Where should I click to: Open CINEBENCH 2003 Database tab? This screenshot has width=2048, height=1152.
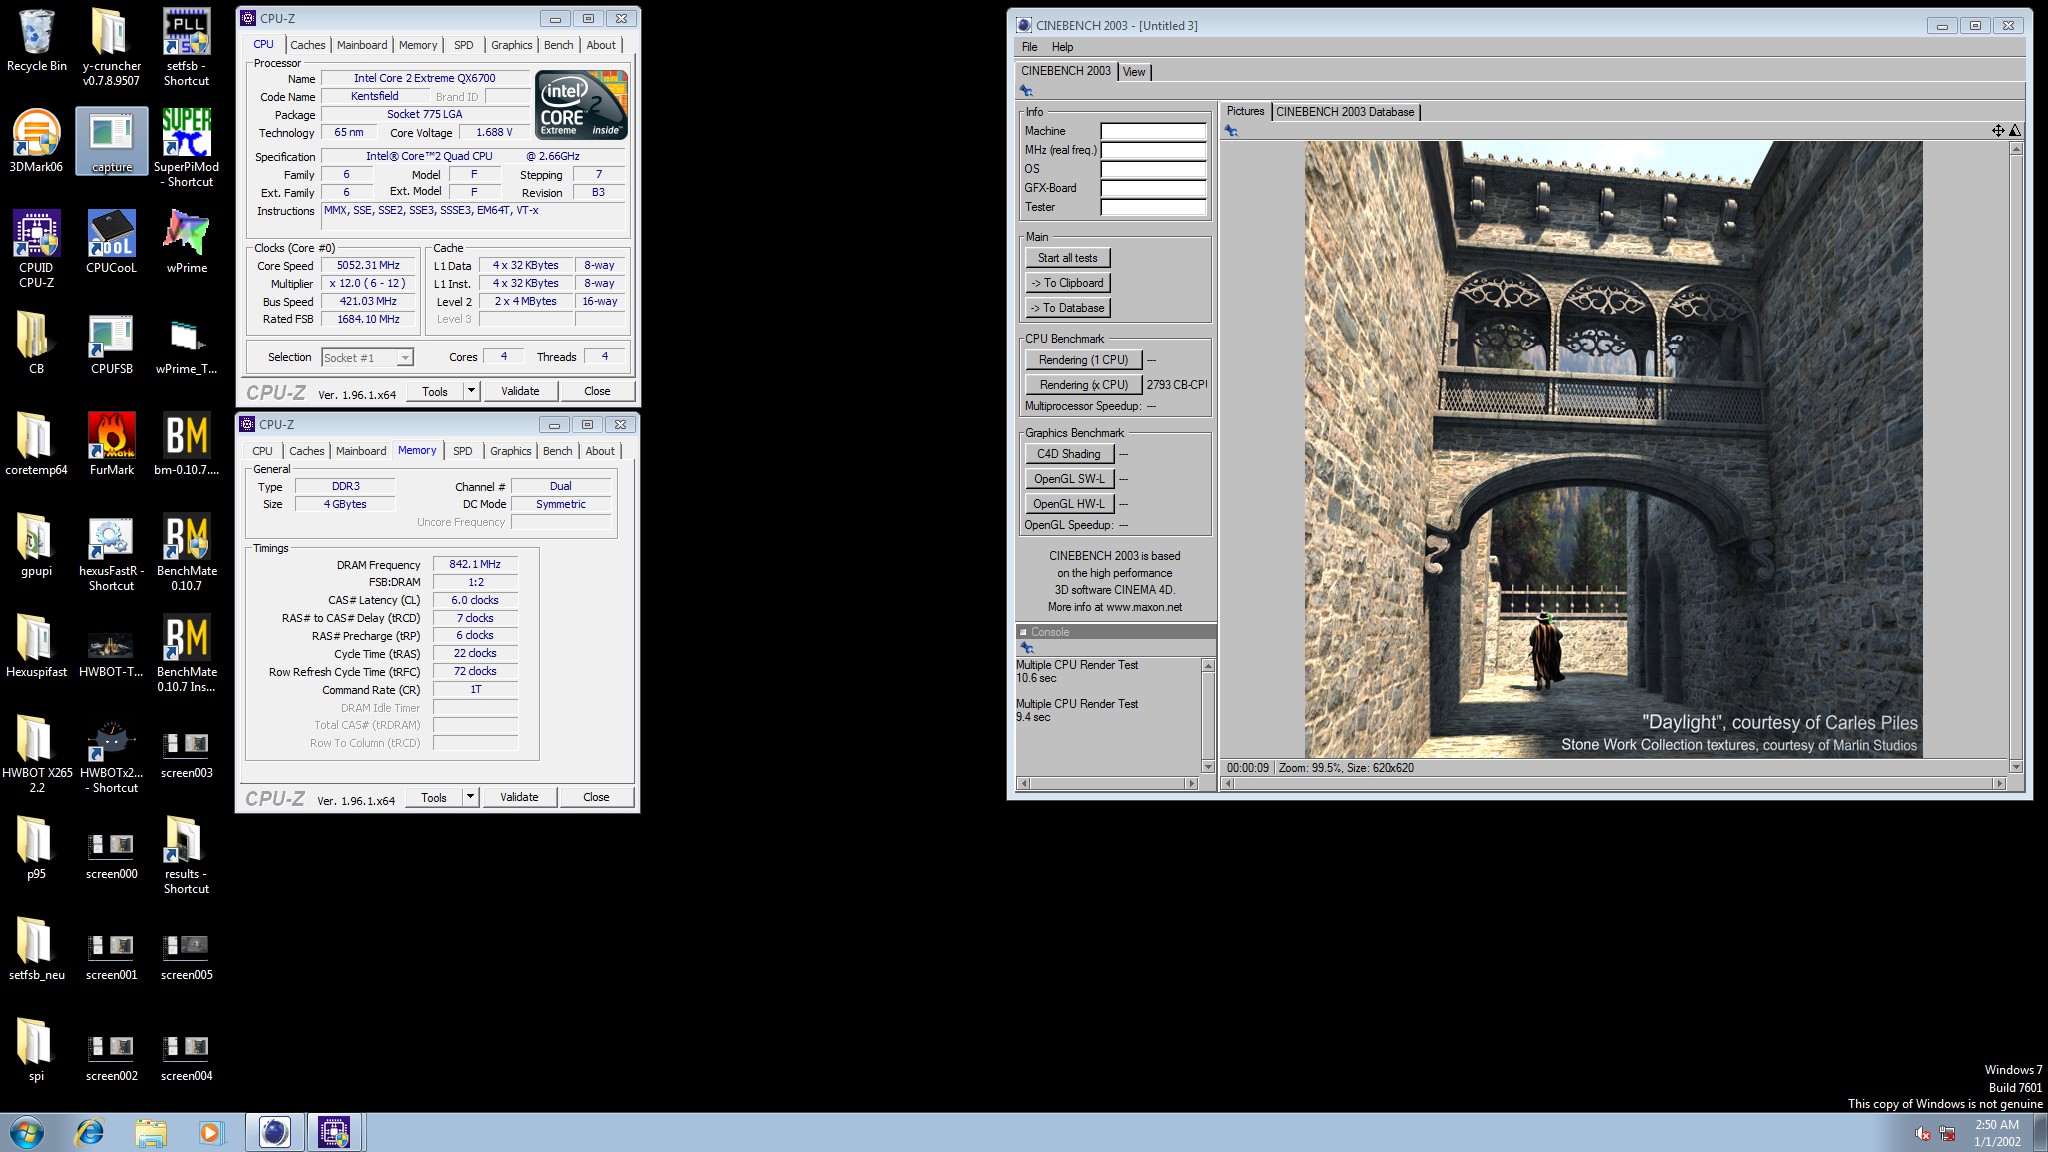[x=1345, y=112]
